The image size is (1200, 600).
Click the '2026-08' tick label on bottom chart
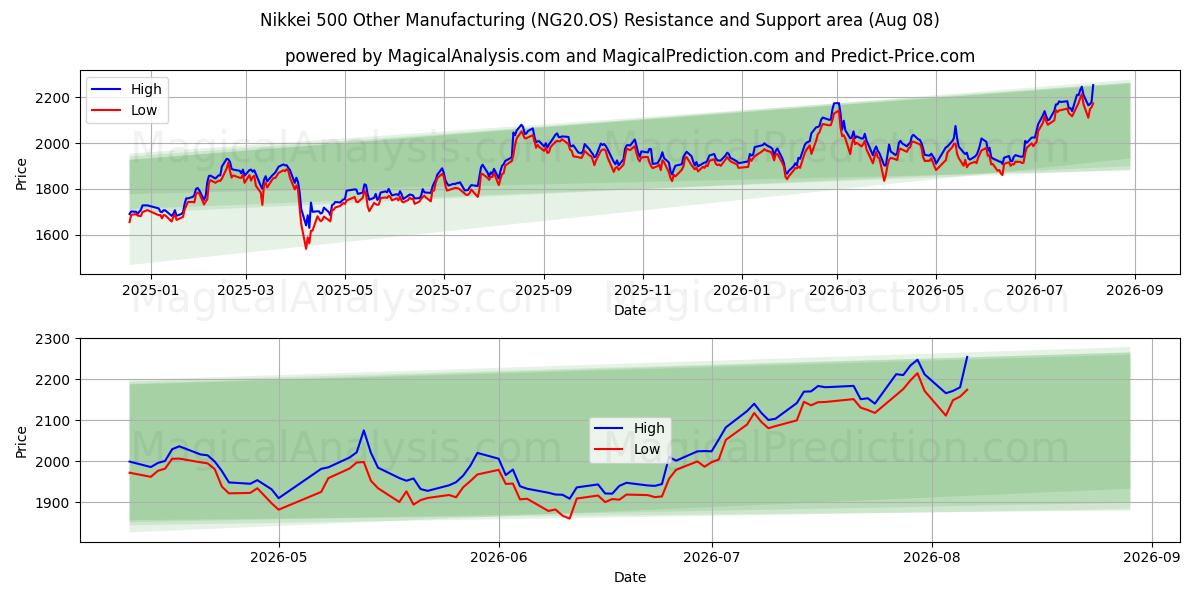(932, 558)
